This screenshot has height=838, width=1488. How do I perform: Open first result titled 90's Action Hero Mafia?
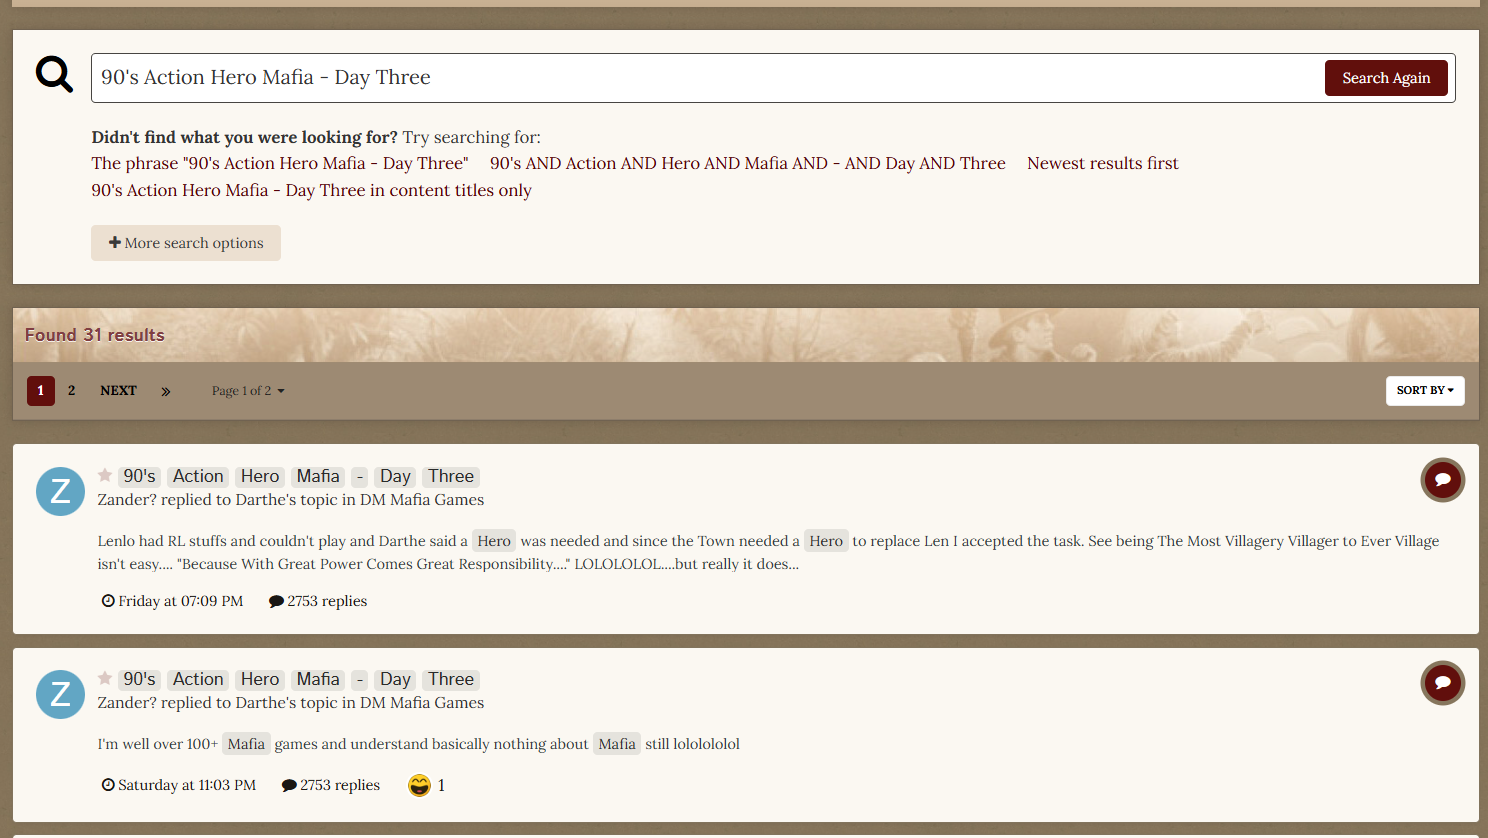coord(298,477)
